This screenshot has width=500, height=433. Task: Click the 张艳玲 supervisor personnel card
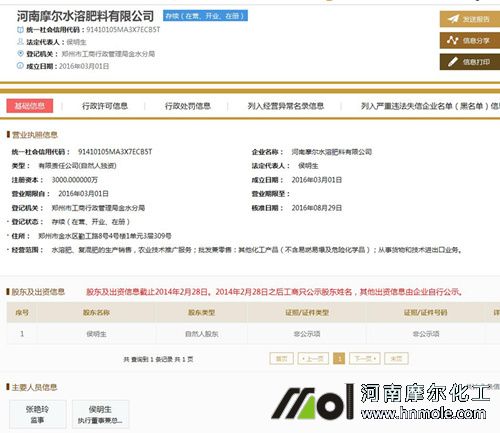(37, 414)
